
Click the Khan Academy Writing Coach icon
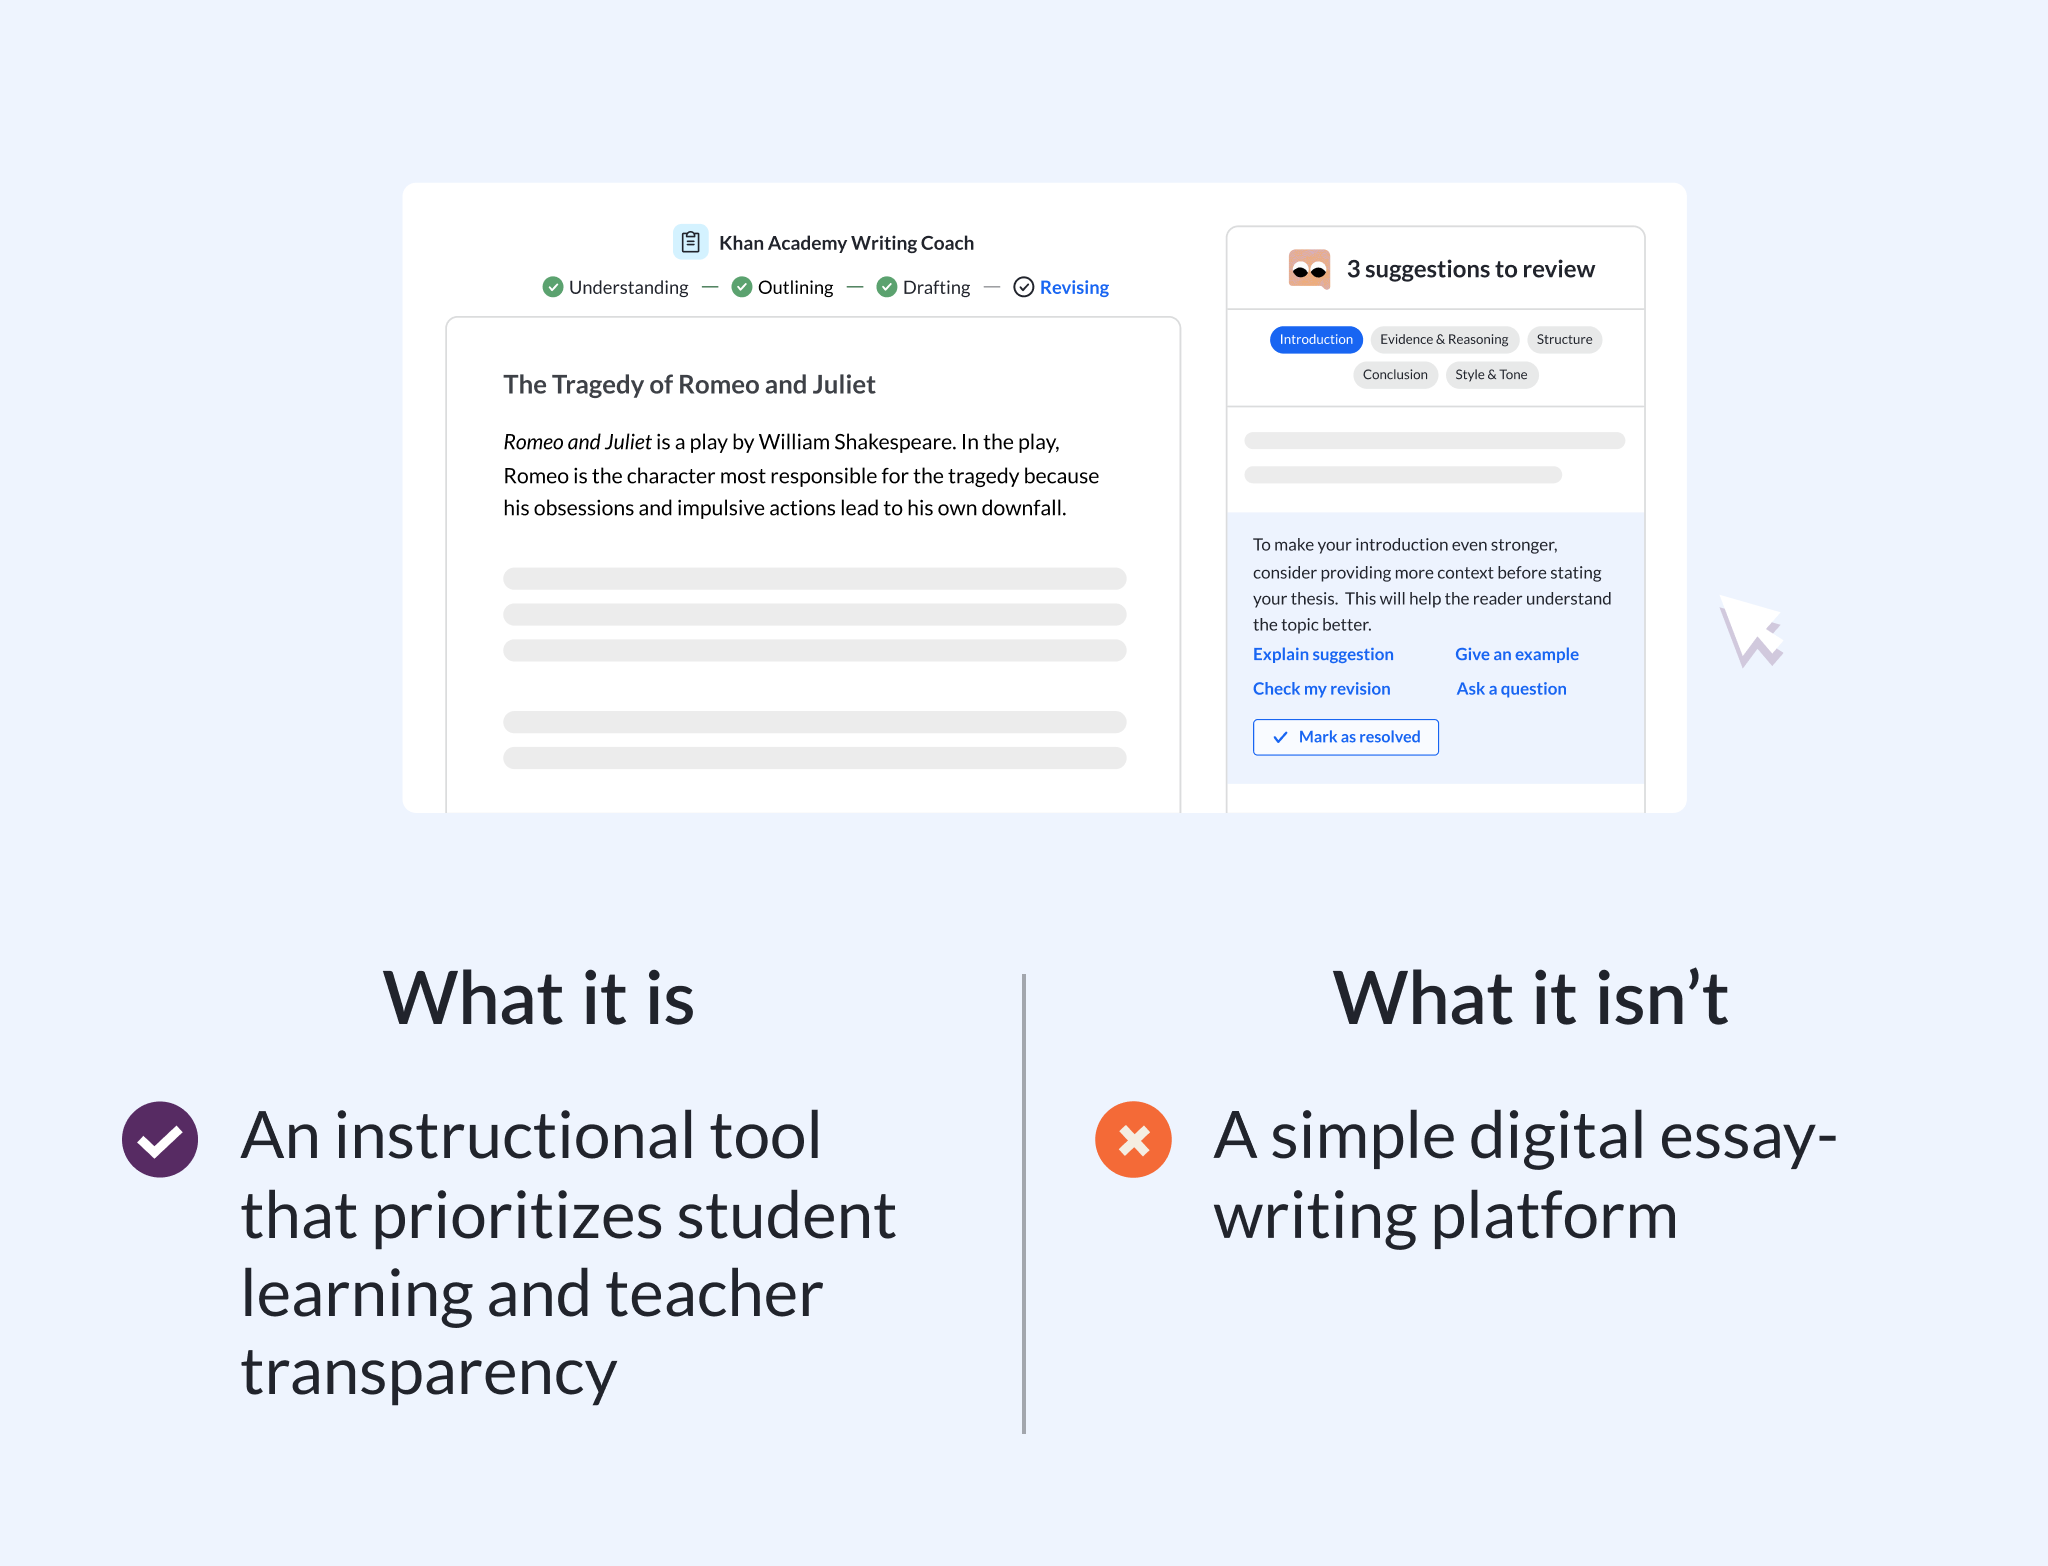coord(693,243)
